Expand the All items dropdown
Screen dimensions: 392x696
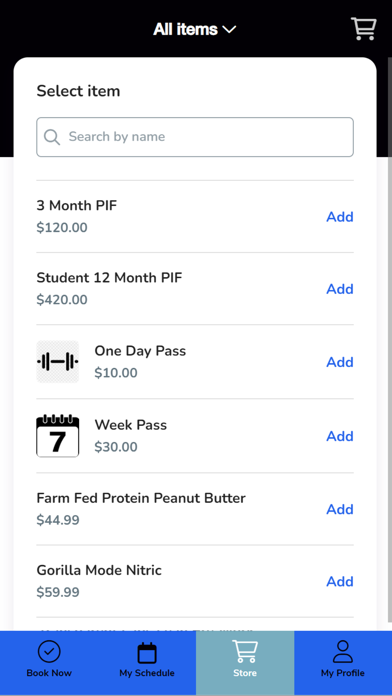pyautogui.click(x=194, y=29)
